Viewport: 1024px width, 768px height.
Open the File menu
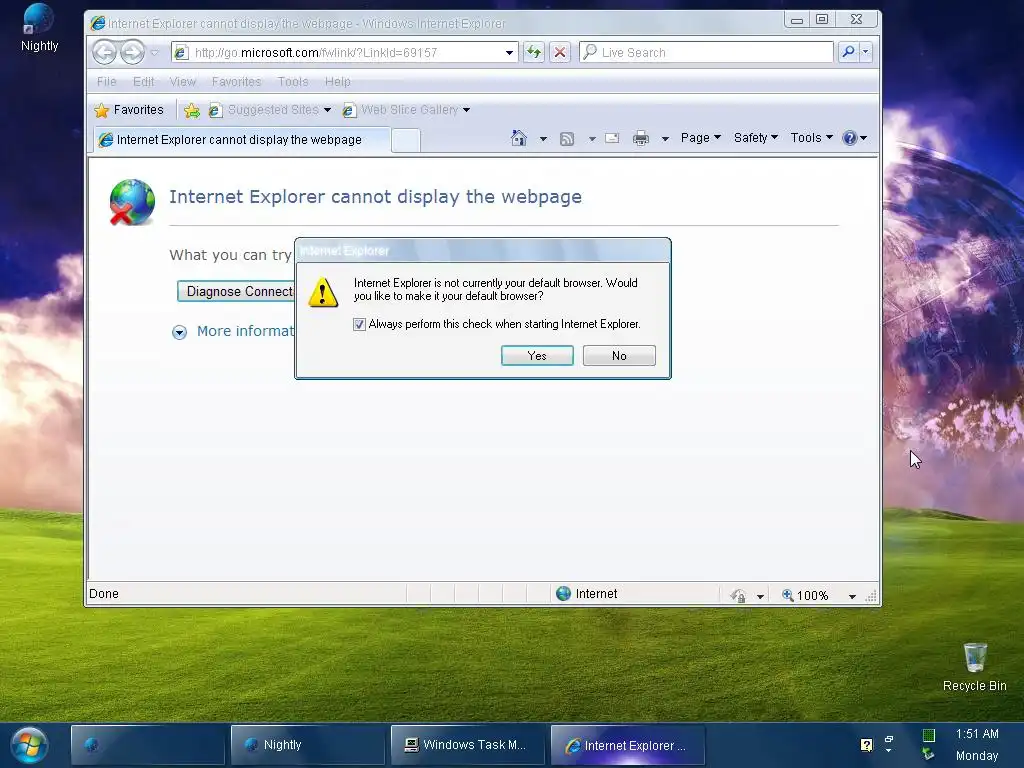106,82
